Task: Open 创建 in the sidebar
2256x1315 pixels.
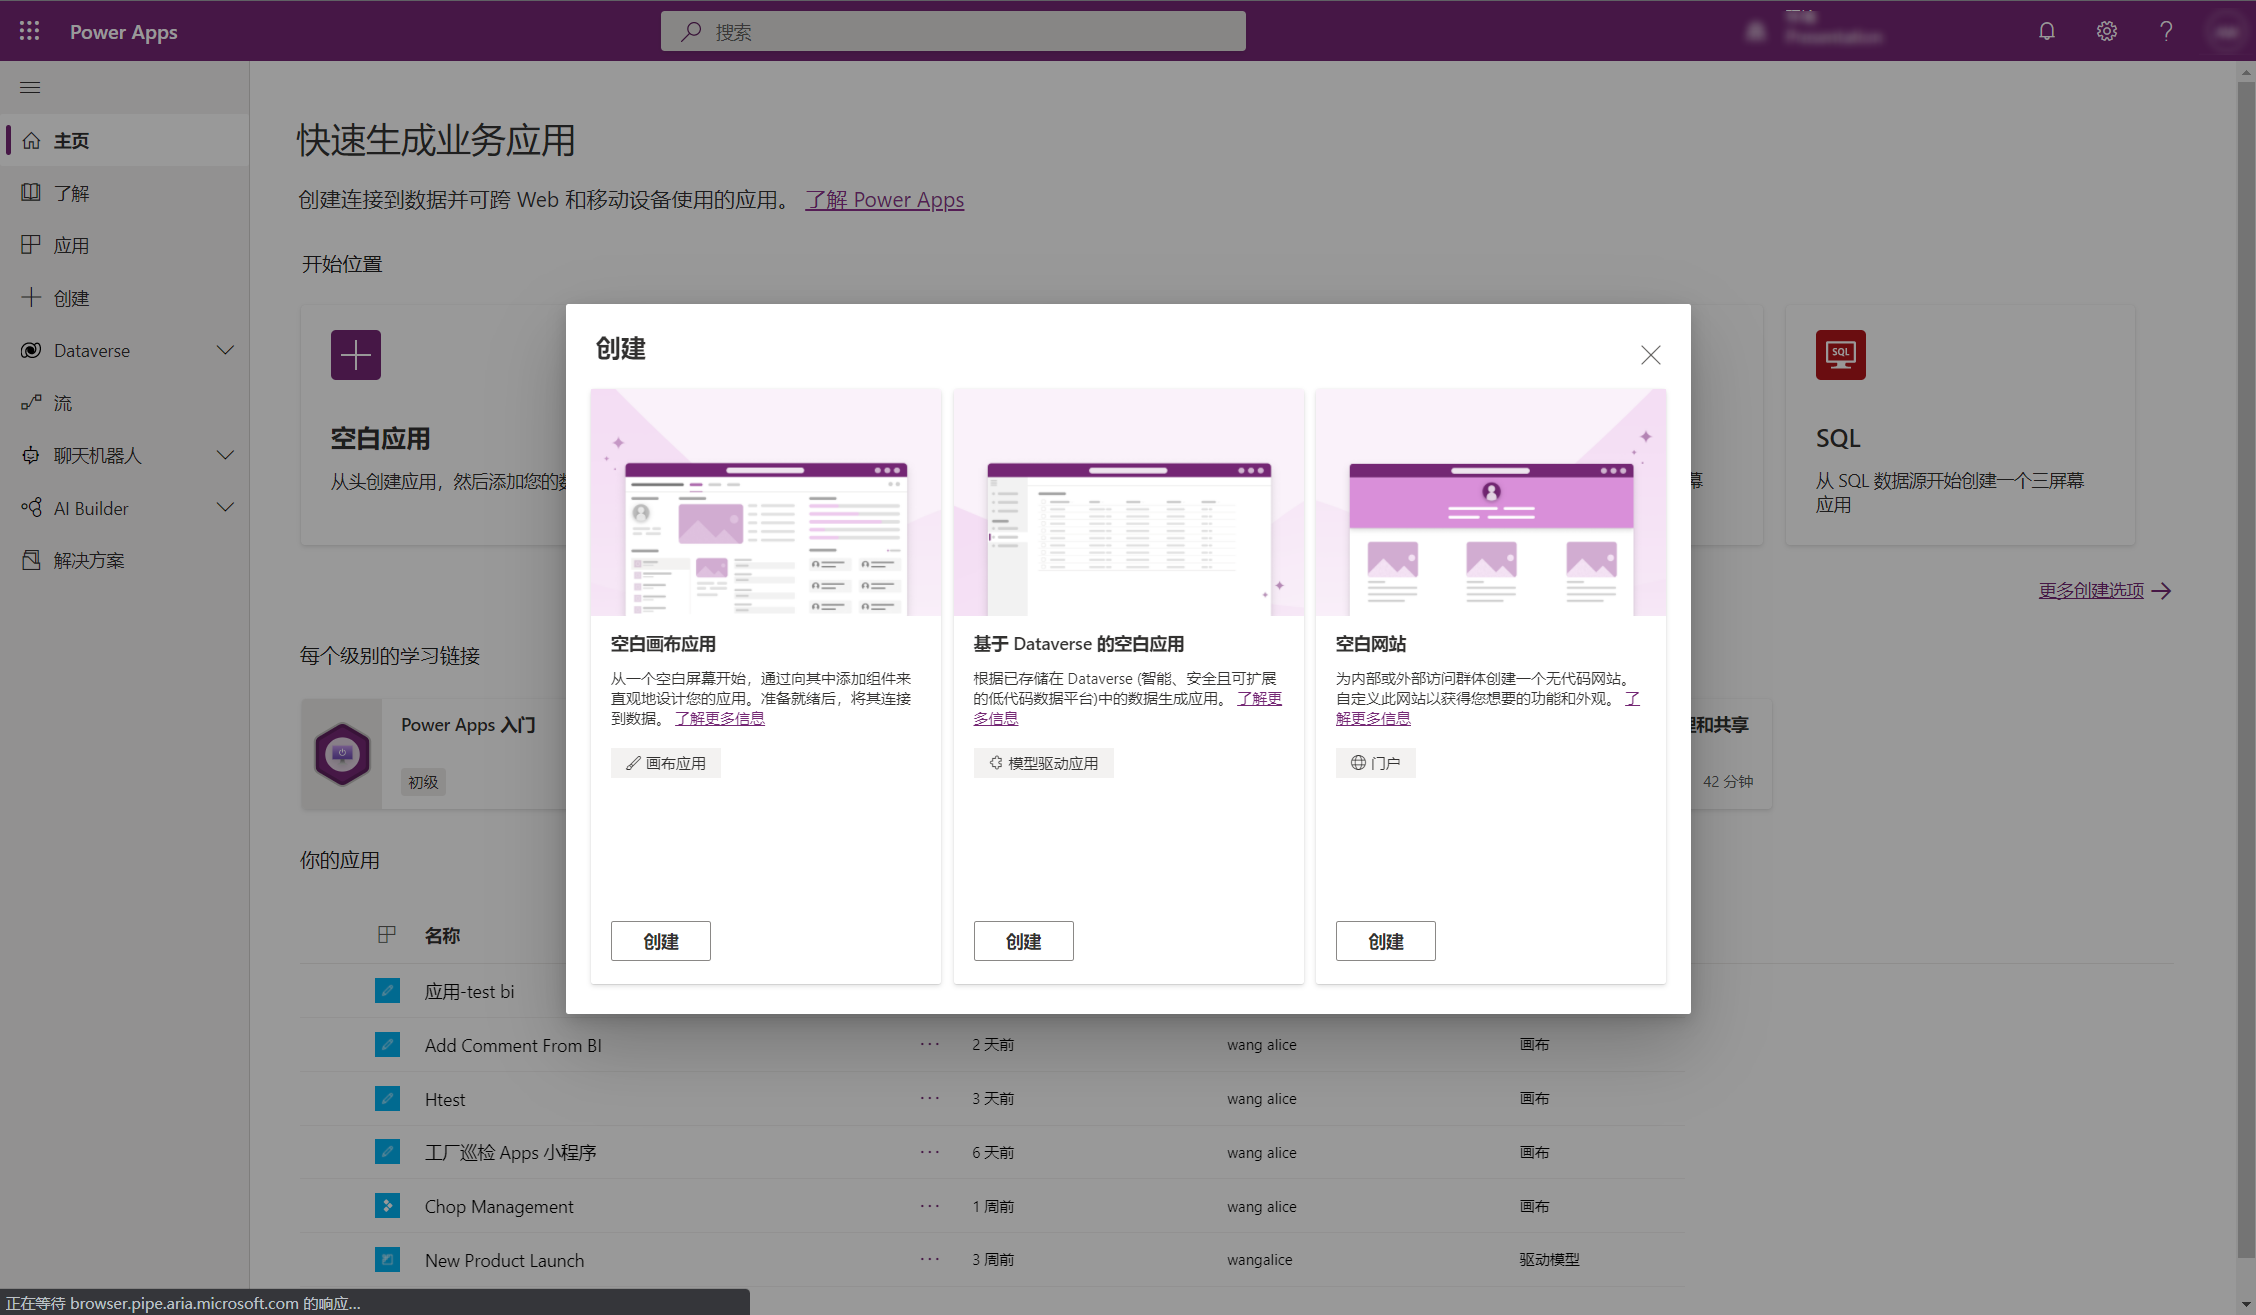Action: 124,298
